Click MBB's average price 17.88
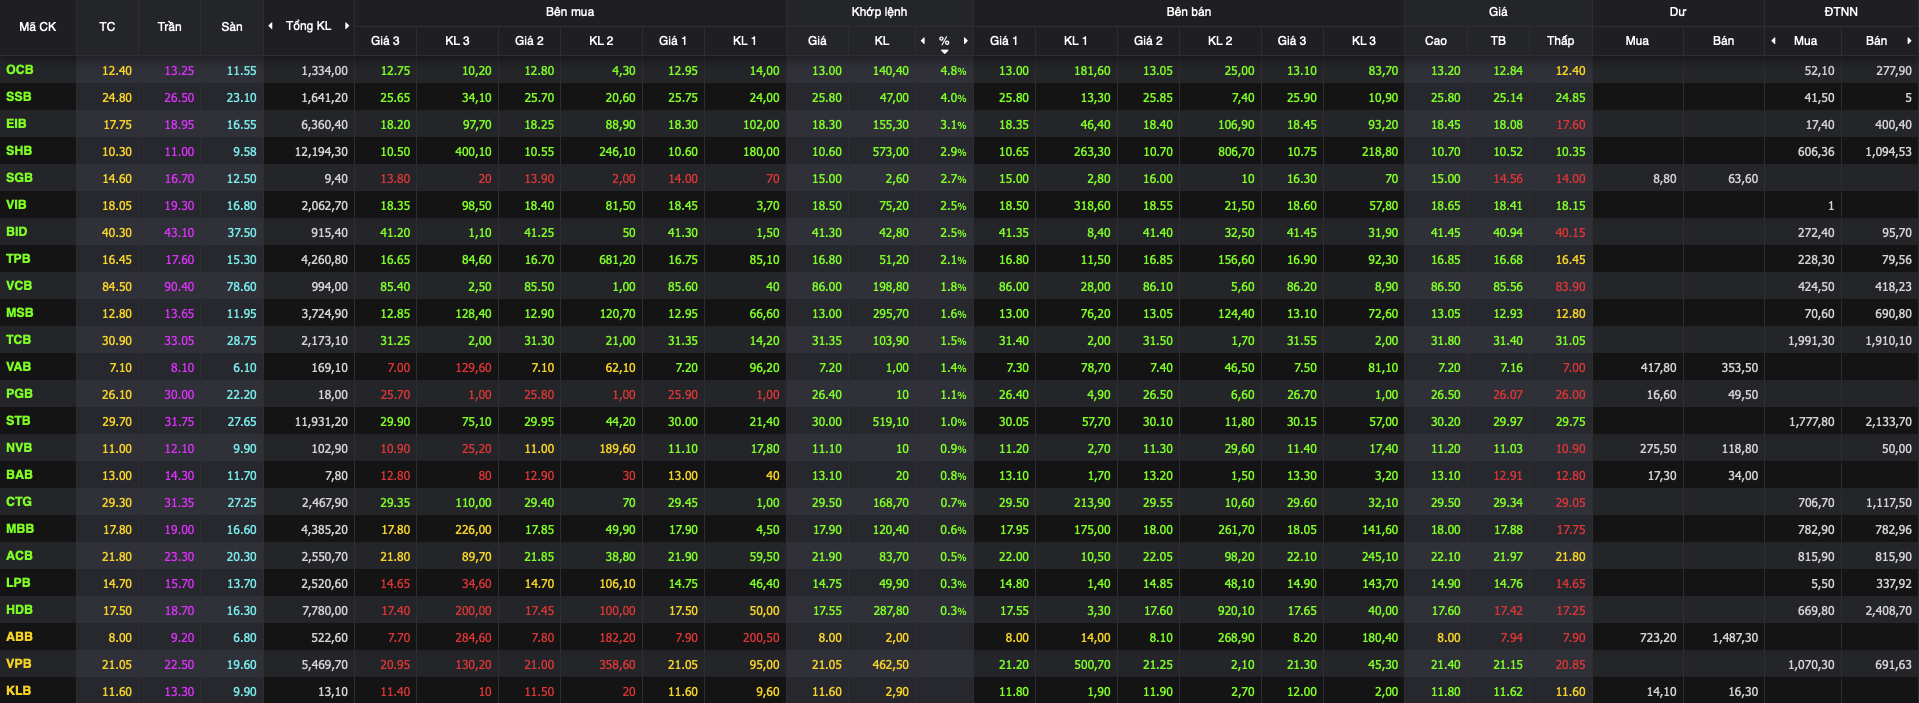Viewport: 1919px width, 703px height. point(1508,530)
